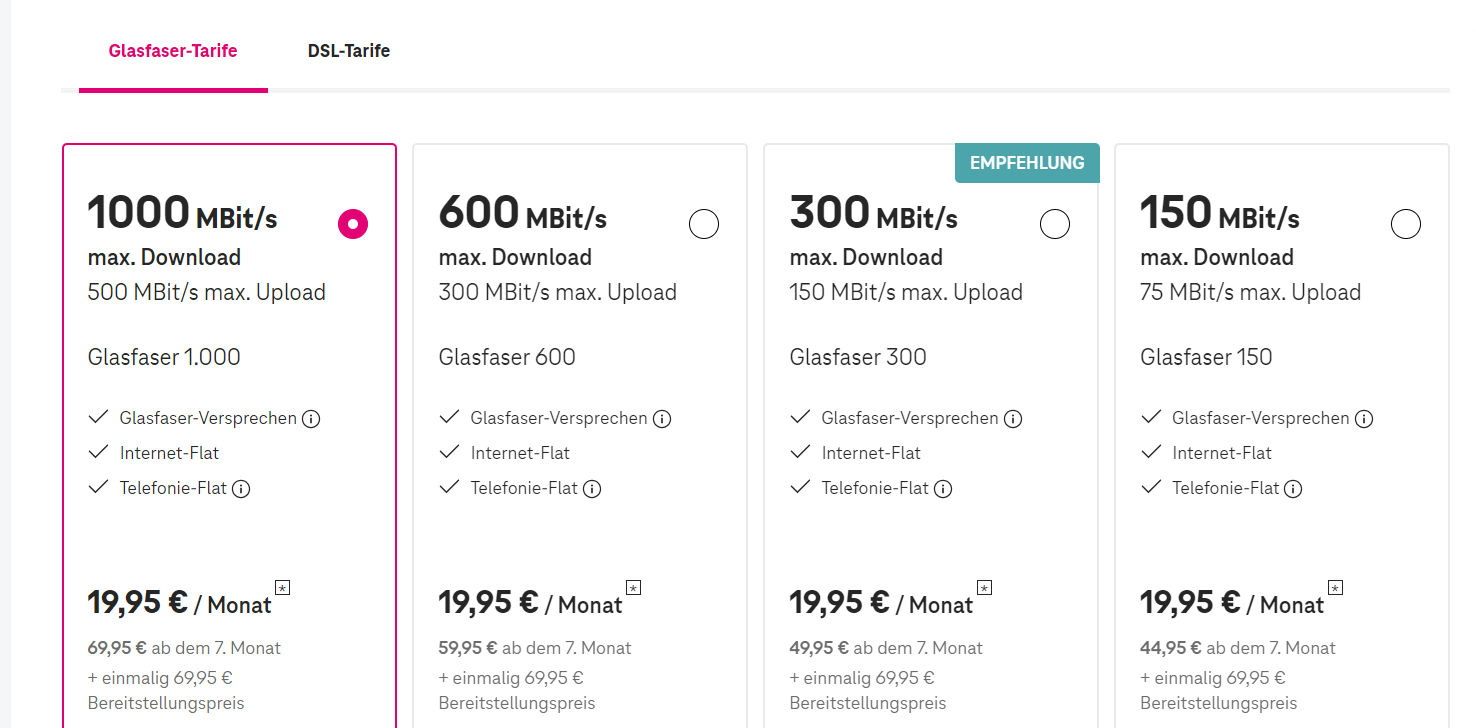This screenshot has height=728, width=1476.
Task: Open price footnote asterisk in 300 MBit/s card
Action: pos(985,587)
